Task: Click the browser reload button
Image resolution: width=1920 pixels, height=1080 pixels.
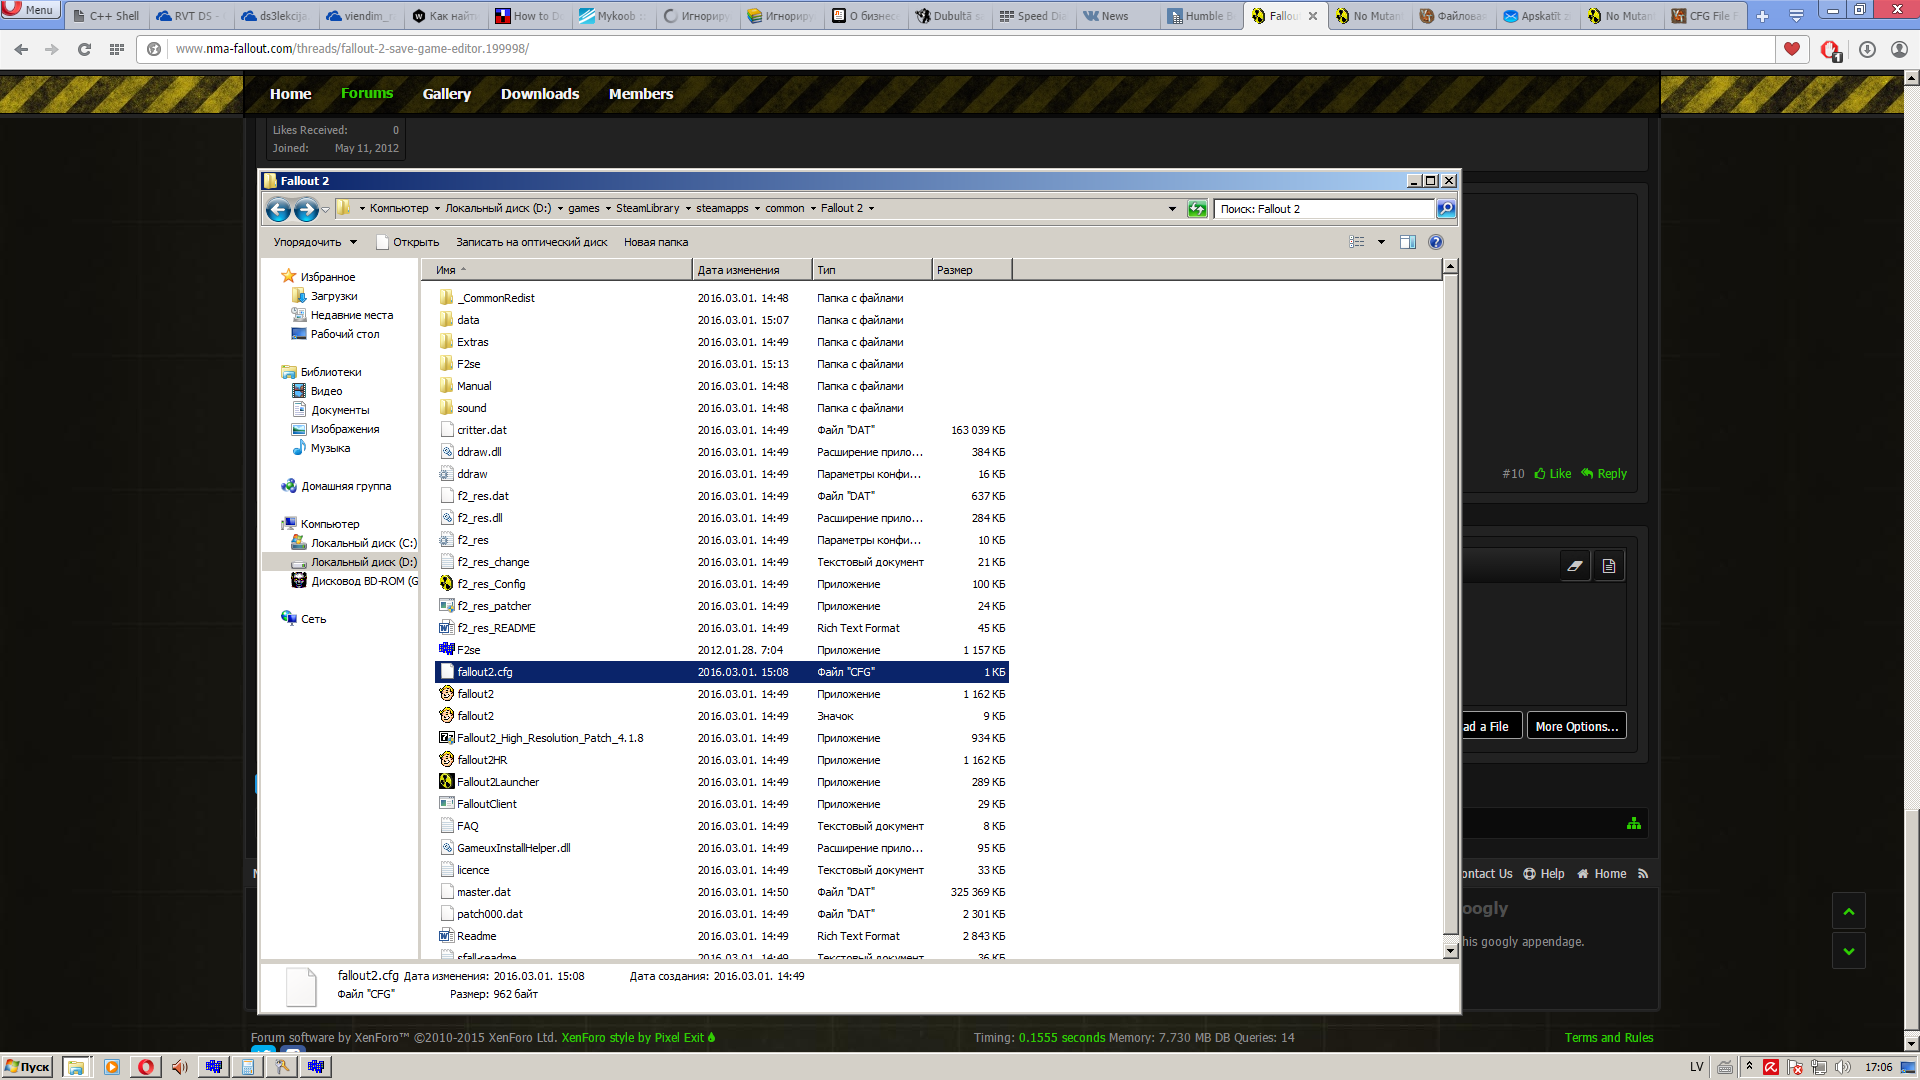Action: (84, 49)
